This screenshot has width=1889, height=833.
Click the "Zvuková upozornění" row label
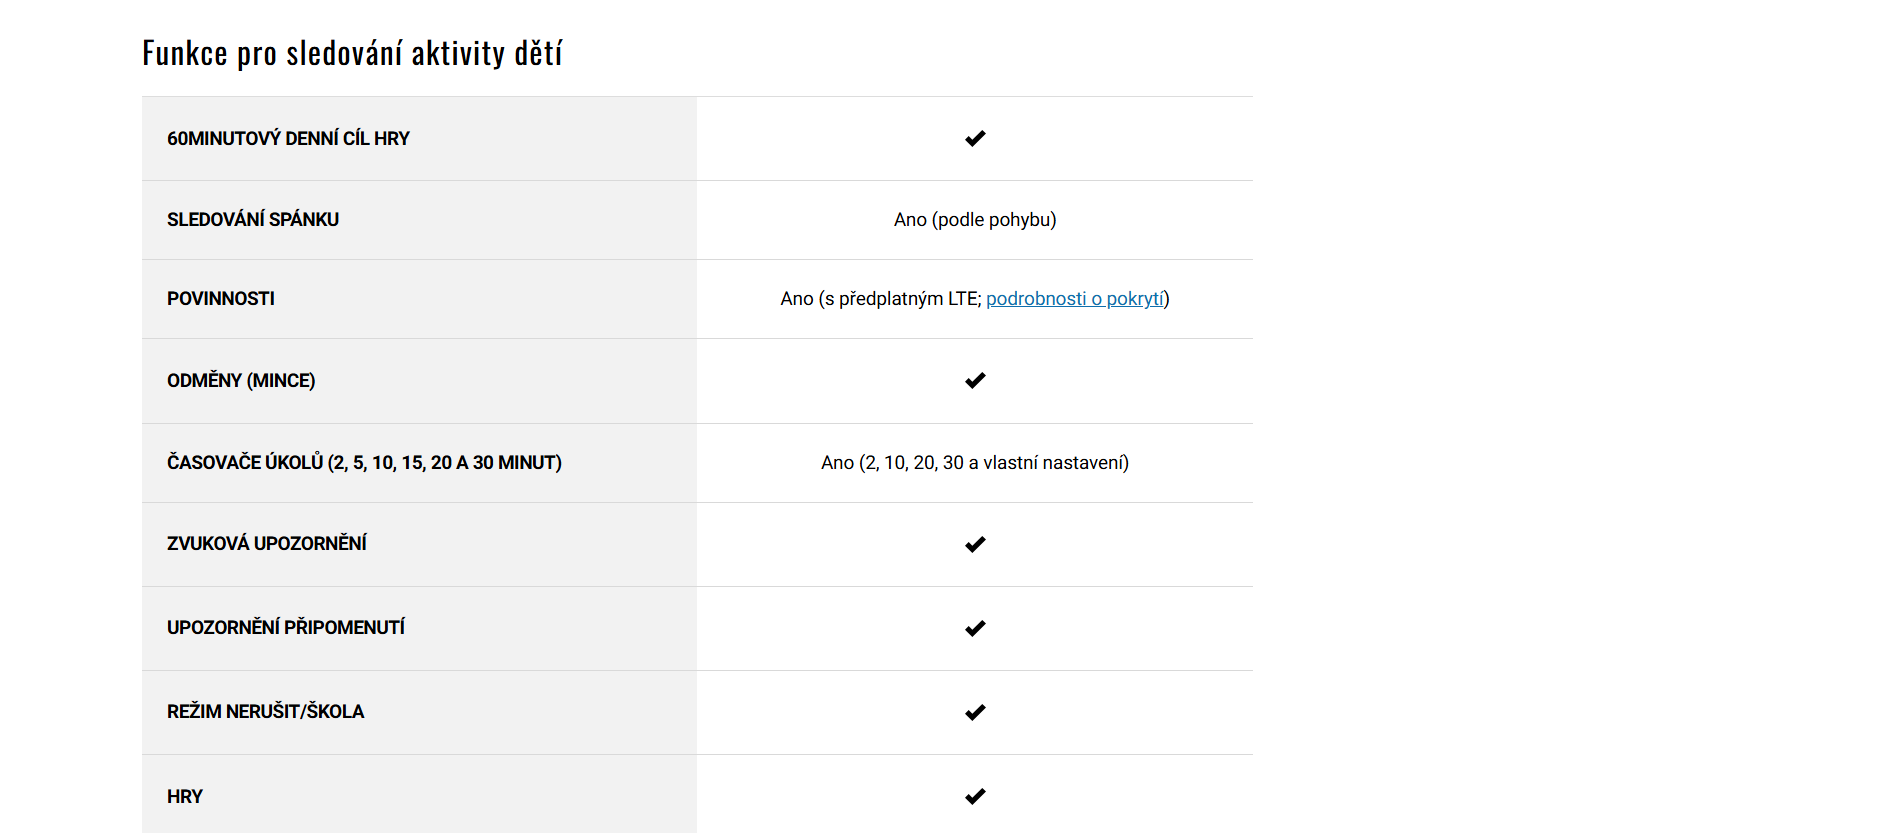pyautogui.click(x=267, y=544)
